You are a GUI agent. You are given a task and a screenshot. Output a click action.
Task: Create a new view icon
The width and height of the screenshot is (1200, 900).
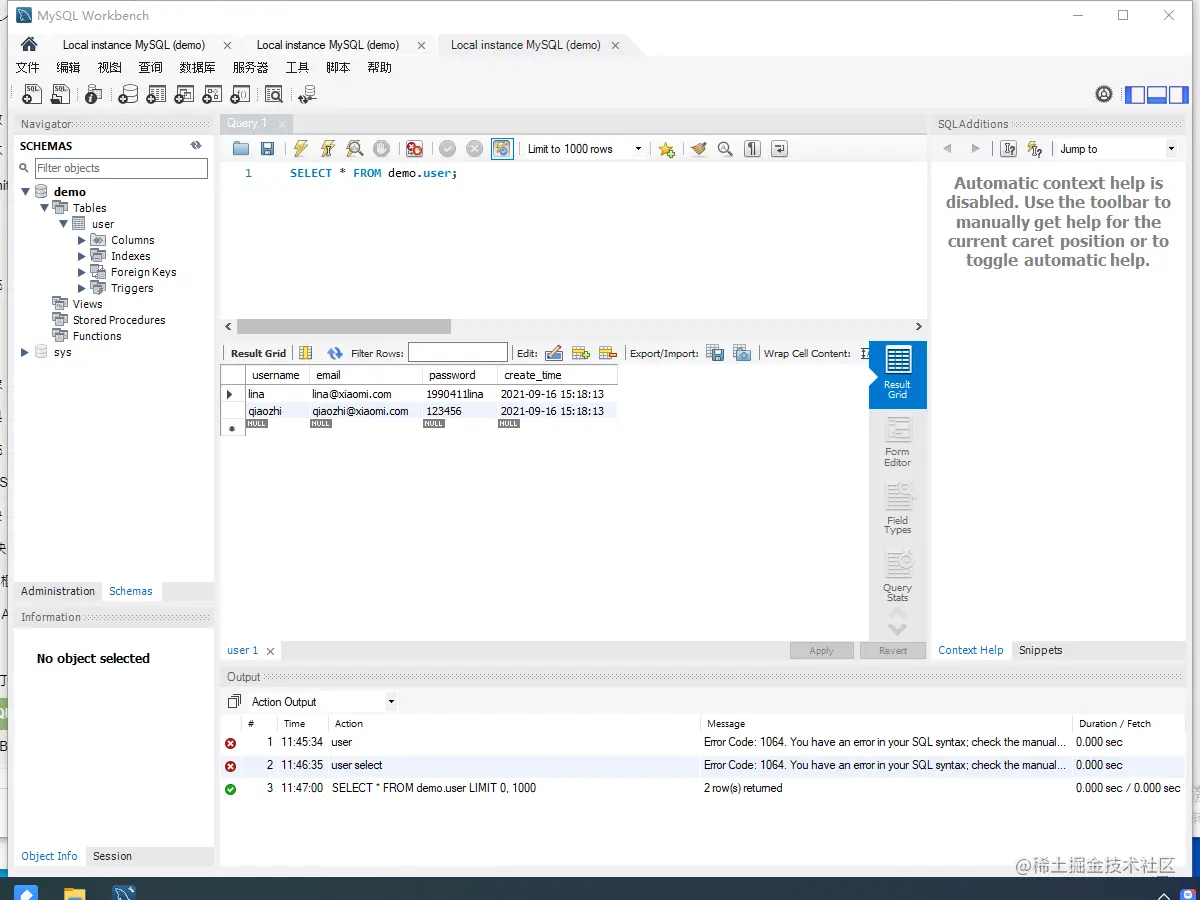(x=184, y=94)
